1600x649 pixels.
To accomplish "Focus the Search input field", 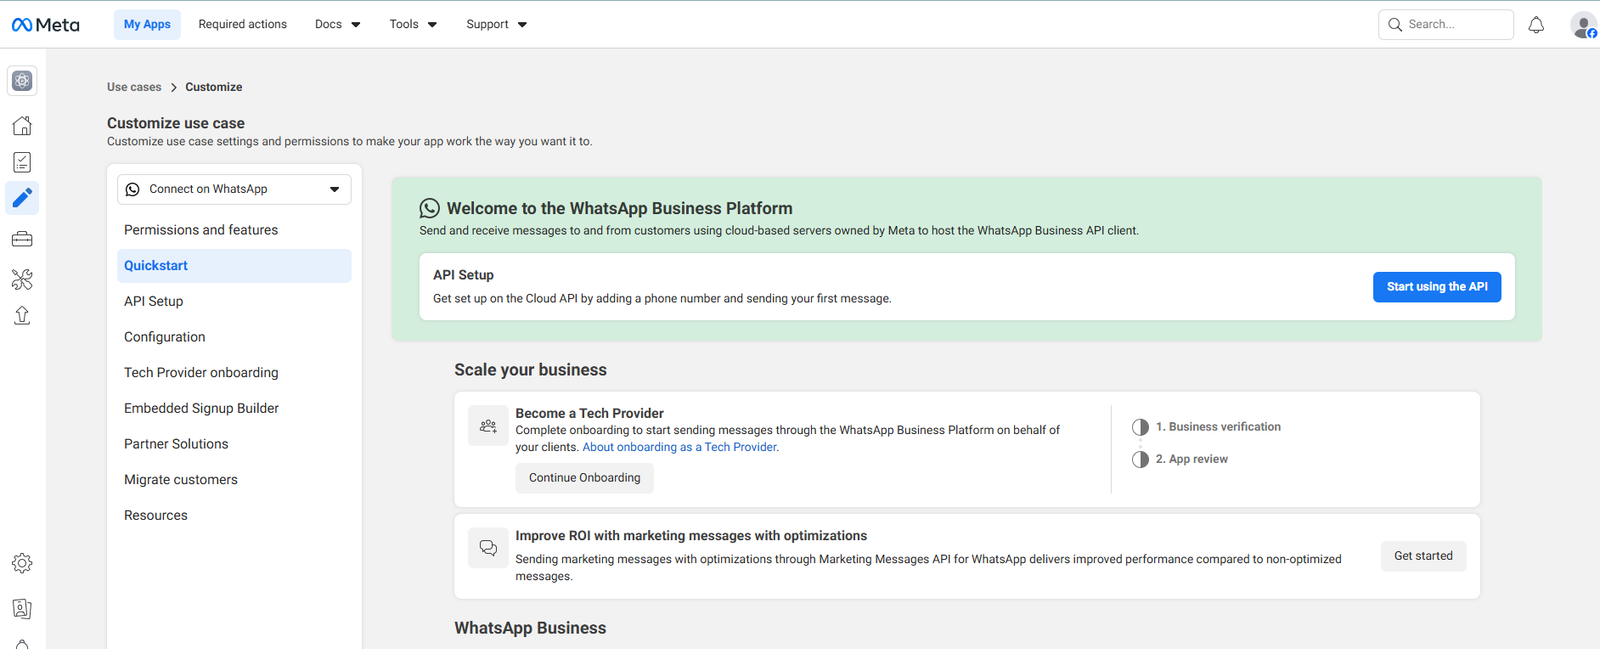I will pos(1446,25).
